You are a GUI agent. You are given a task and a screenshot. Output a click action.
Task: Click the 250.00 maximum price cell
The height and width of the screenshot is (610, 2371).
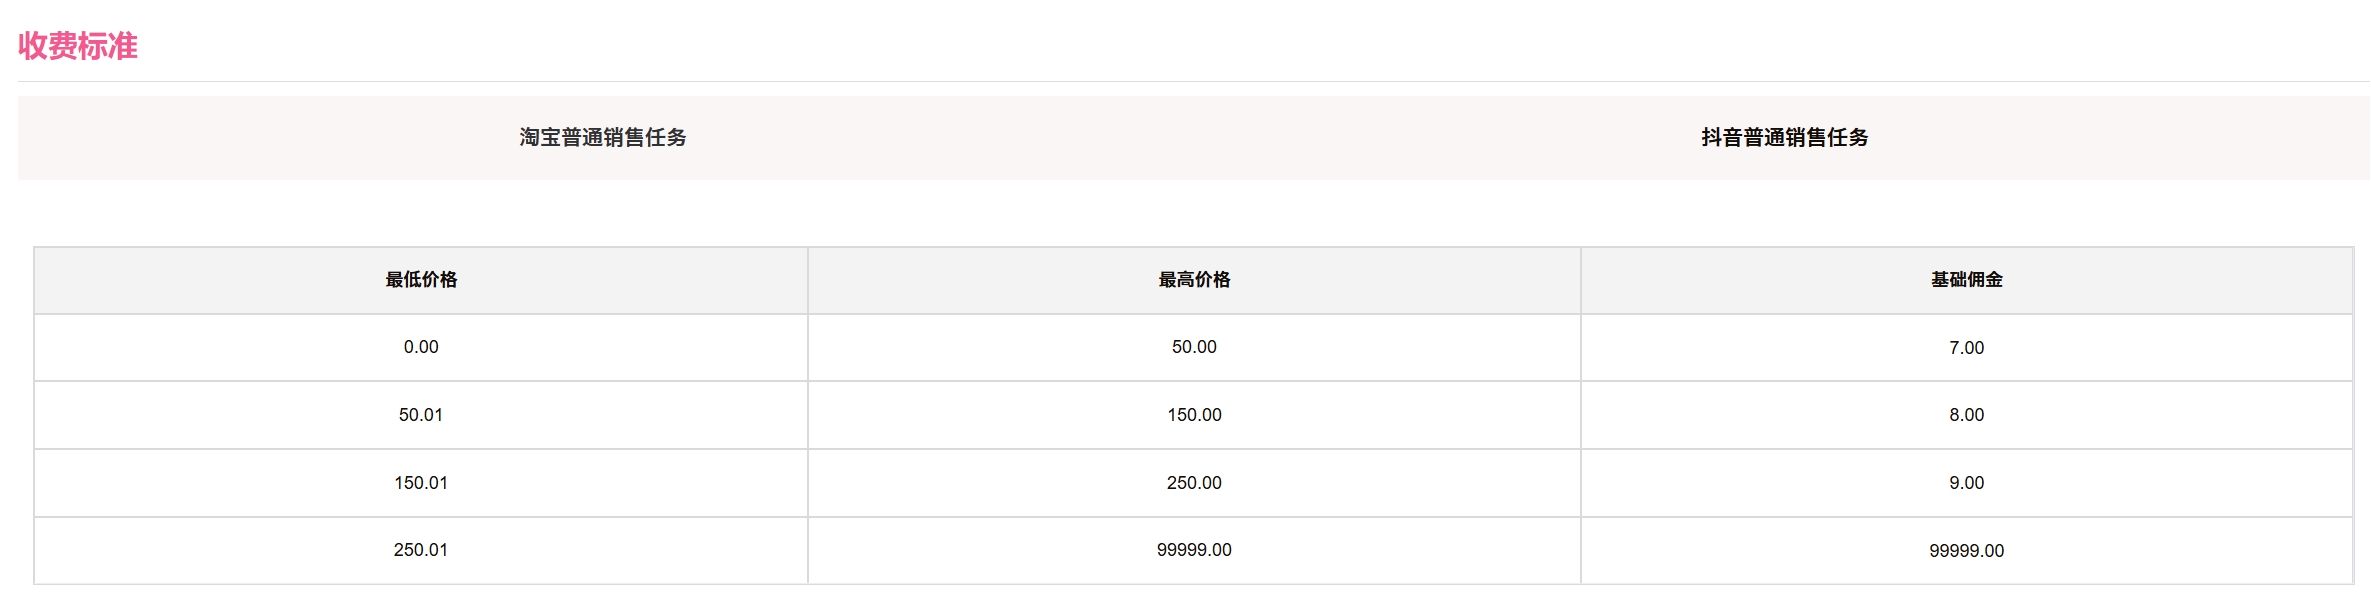click(1194, 483)
